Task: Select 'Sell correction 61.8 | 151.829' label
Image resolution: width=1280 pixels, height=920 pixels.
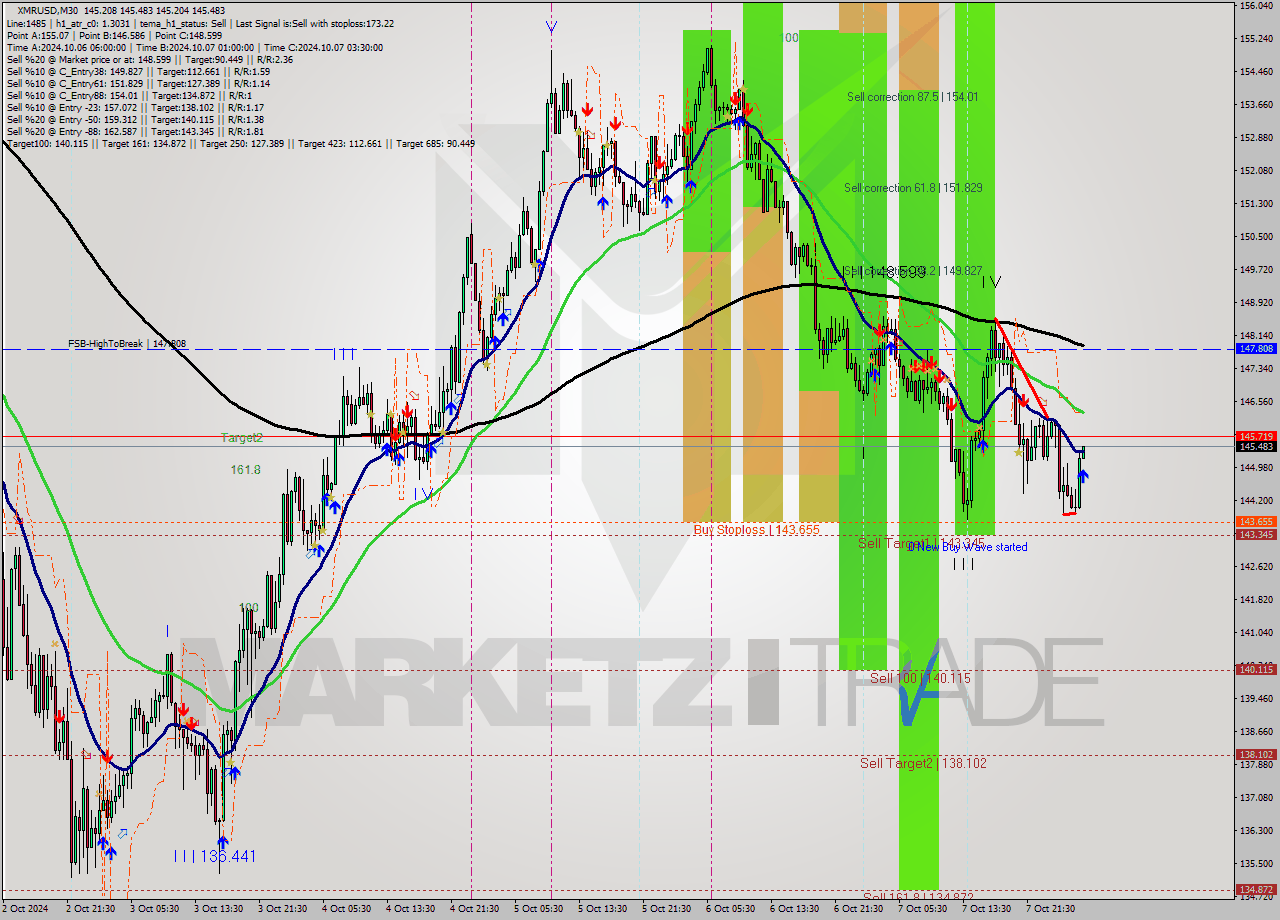Action: click(x=912, y=187)
